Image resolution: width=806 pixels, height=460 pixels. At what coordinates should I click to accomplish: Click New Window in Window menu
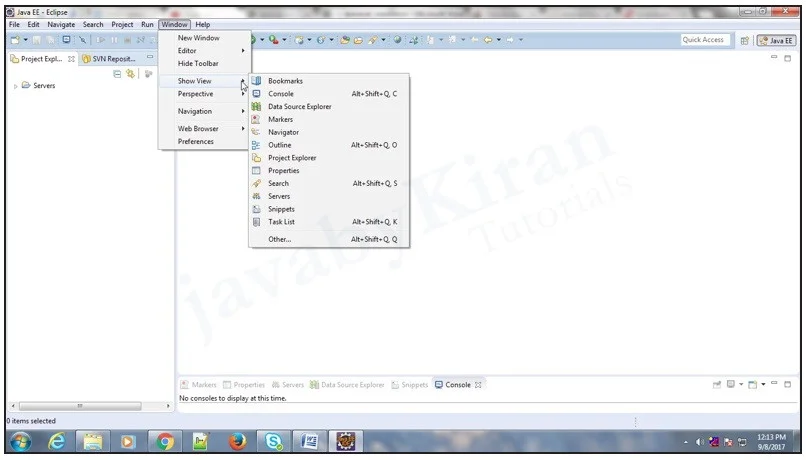coord(205,38)
